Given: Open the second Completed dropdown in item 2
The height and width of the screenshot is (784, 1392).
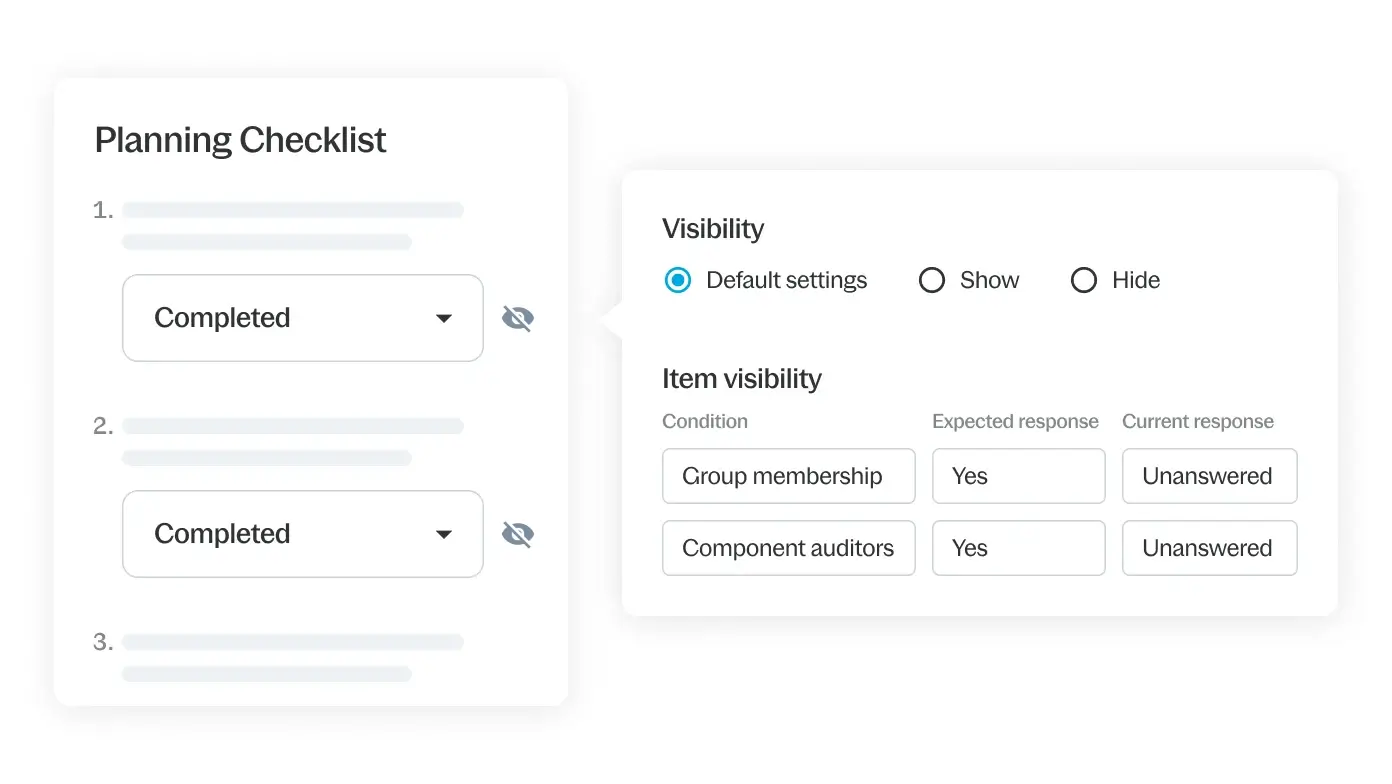Looking at the screenshot, I should coord(302,534).
